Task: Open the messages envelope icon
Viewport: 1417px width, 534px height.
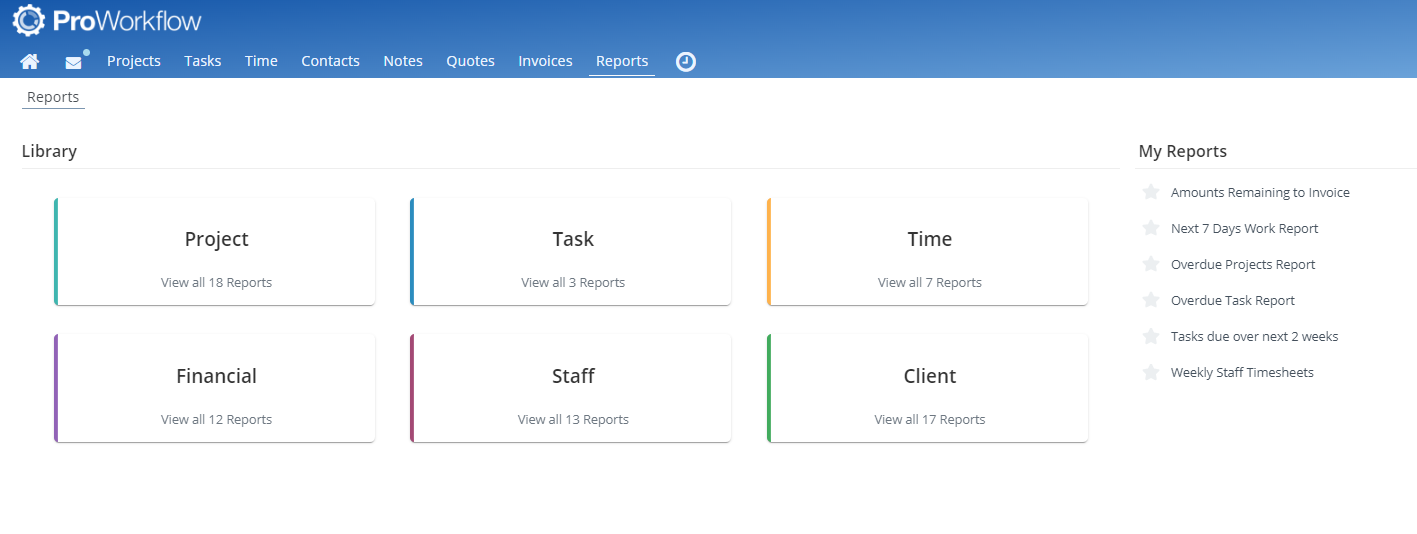Action: (74, 62)
